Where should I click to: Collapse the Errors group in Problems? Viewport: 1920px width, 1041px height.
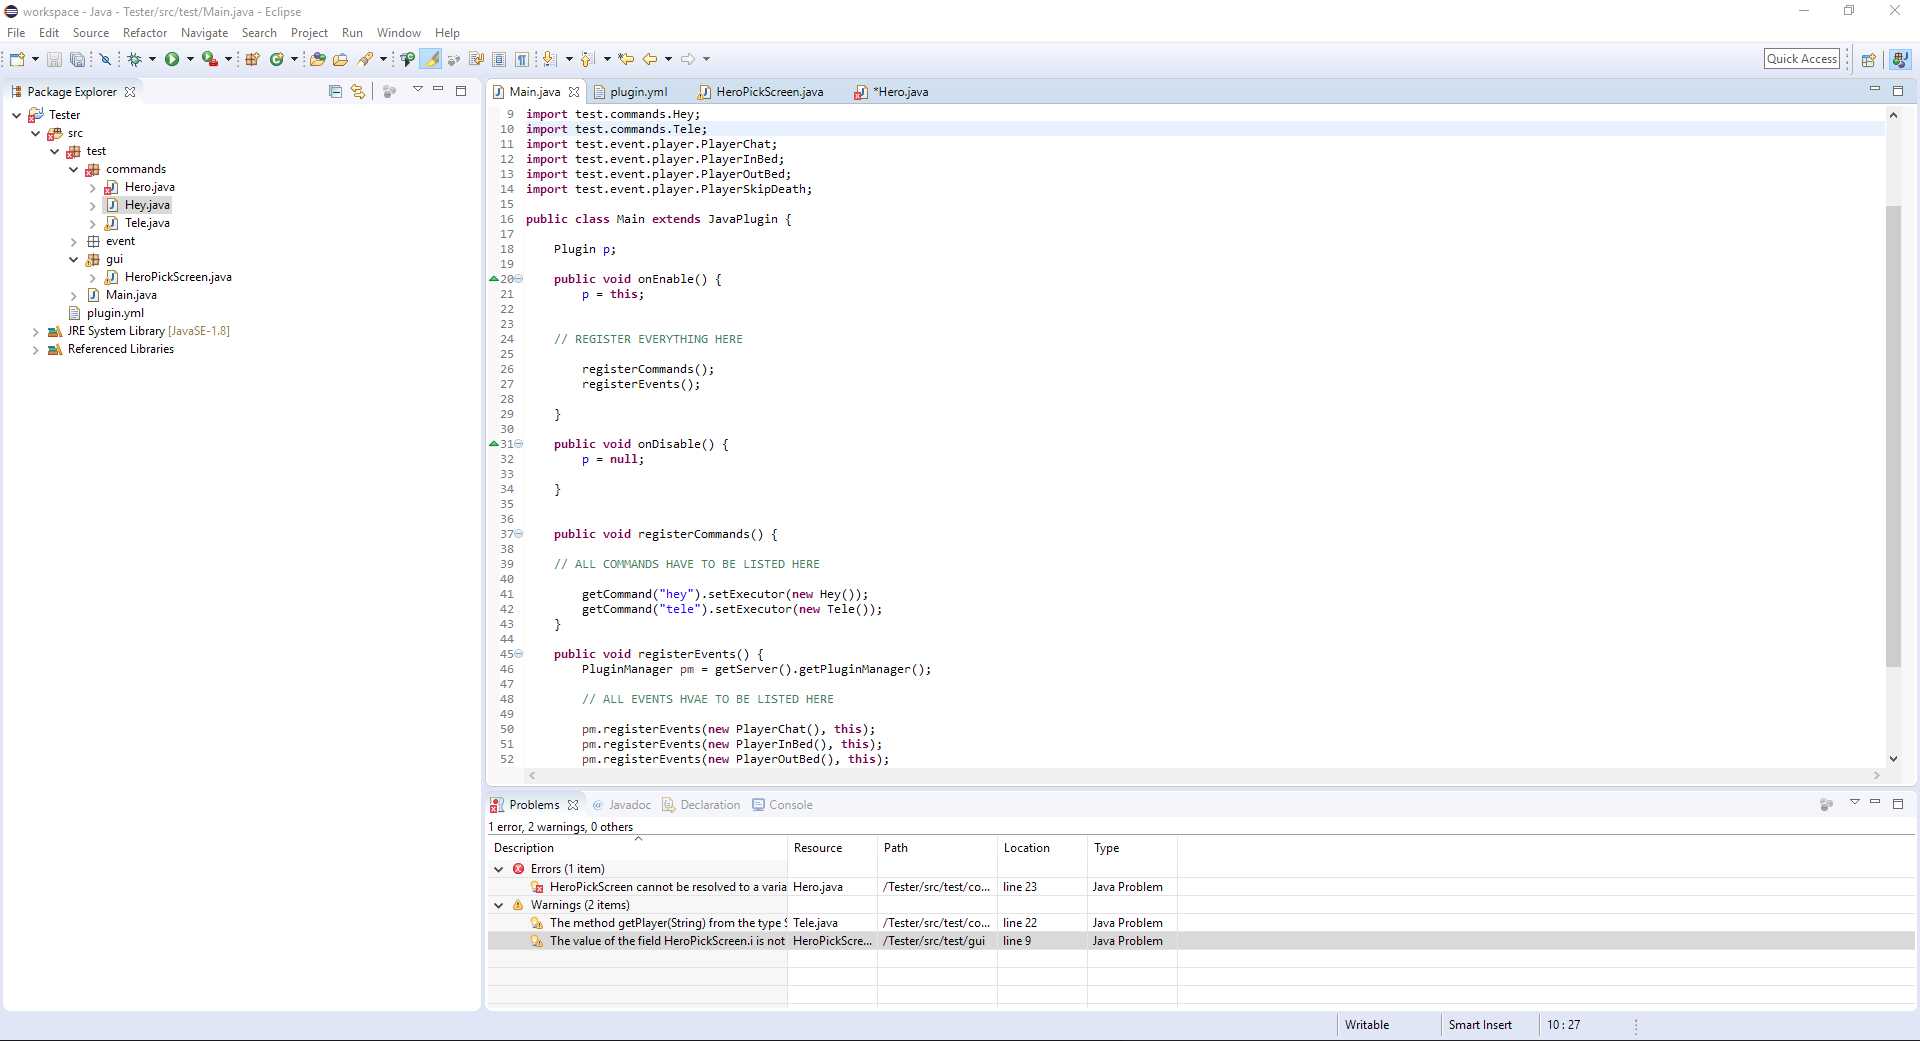(499, 870)
